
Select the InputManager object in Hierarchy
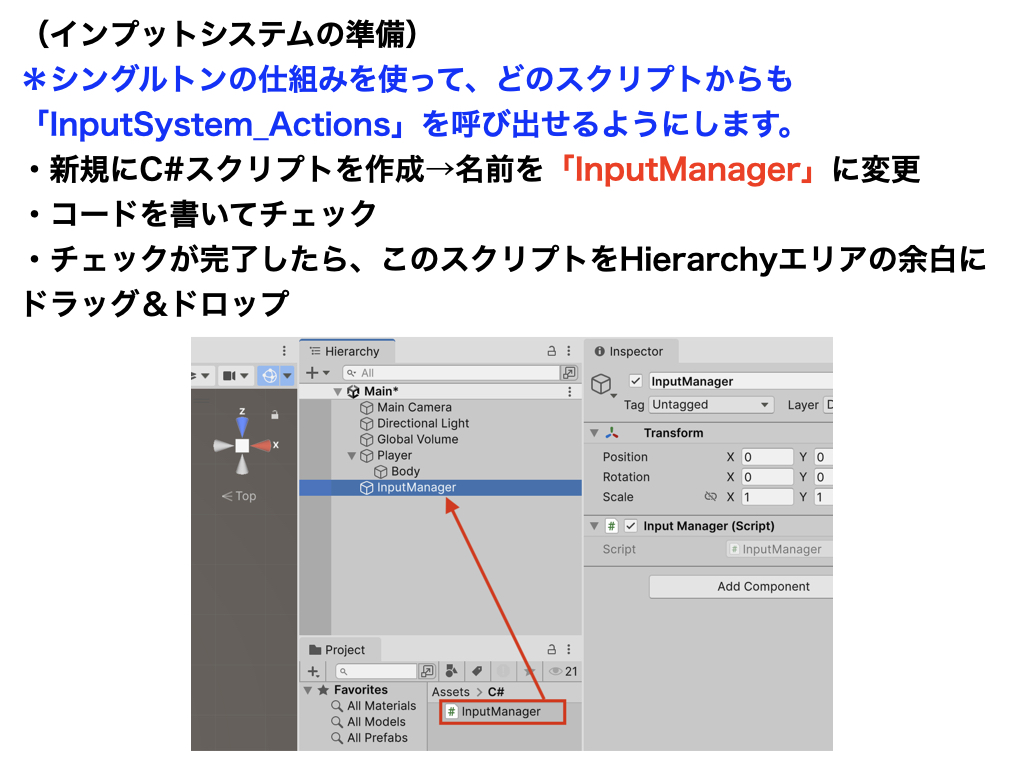pyautogui.click(x=440, y=488)
